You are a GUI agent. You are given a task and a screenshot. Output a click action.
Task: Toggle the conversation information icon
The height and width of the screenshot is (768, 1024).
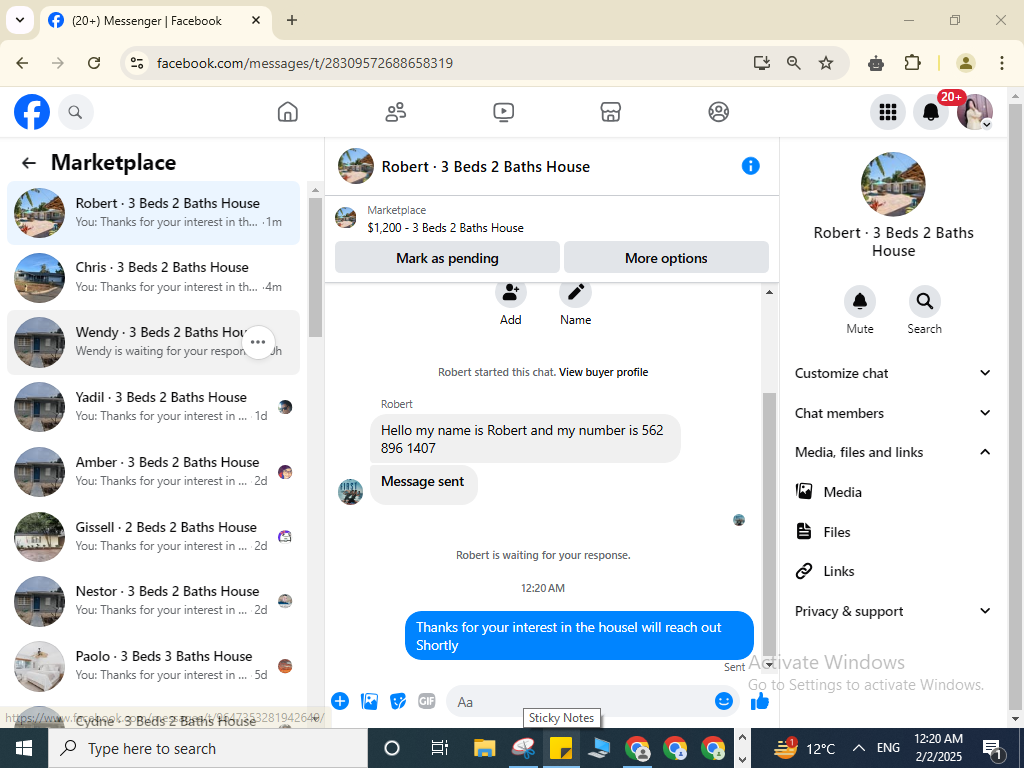750,166
